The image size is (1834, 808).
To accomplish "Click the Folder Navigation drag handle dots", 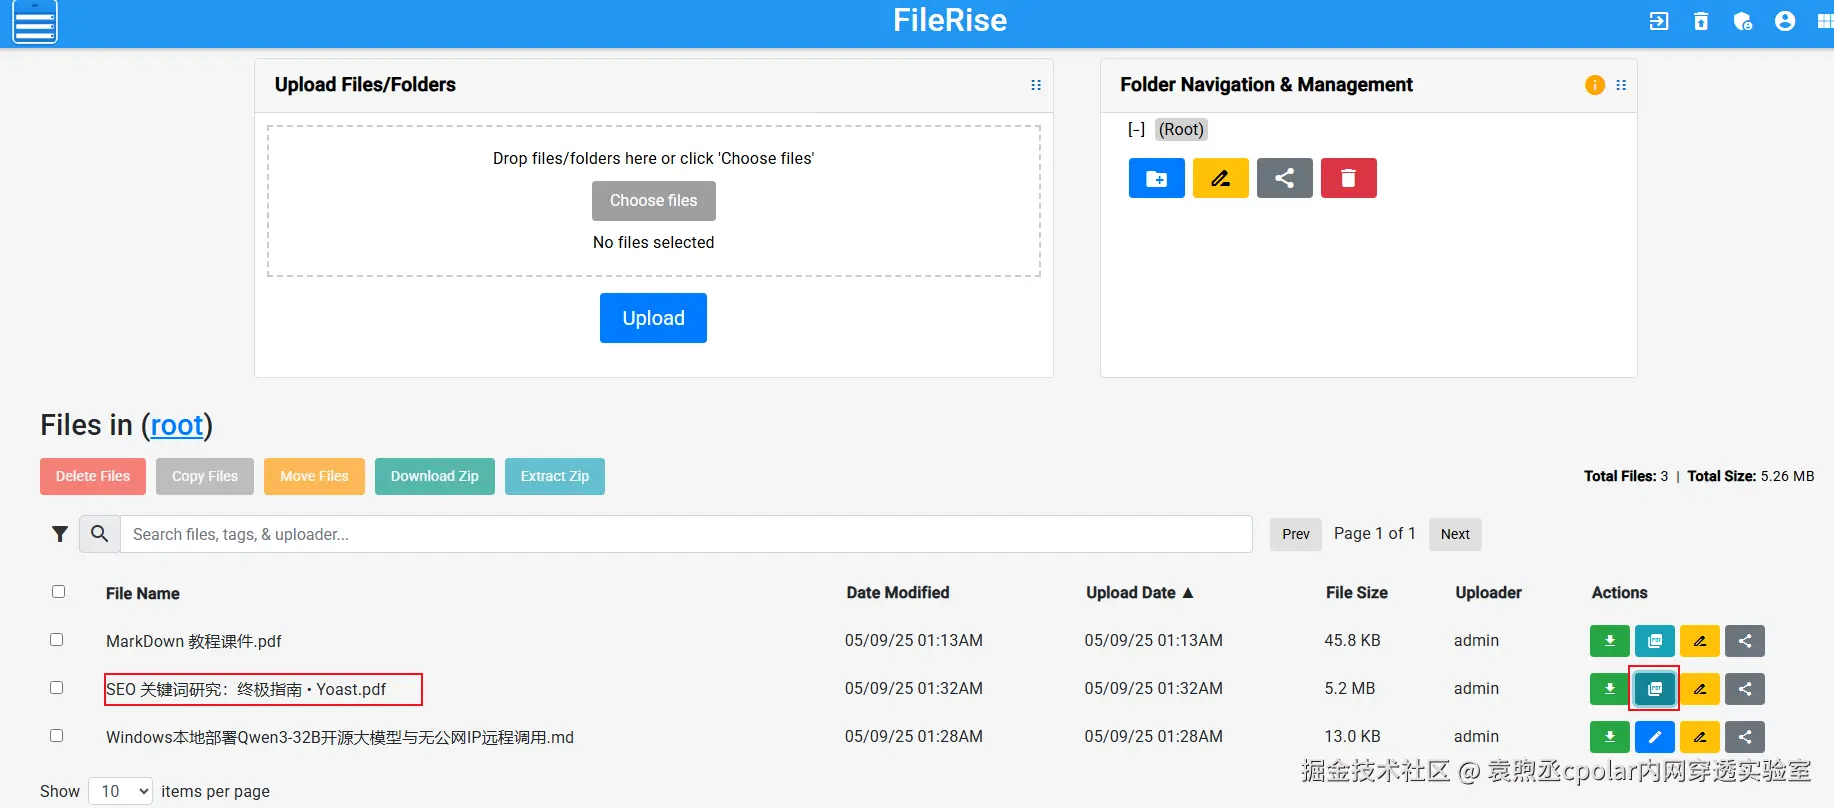I will click(x=1621, y=85).
